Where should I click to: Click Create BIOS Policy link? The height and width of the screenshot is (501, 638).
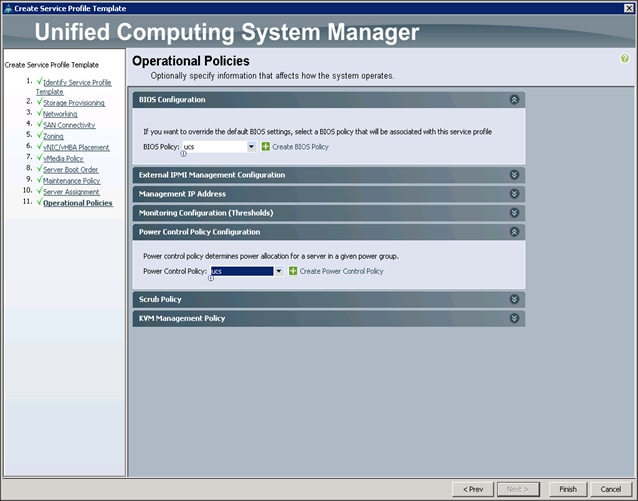[300, 147]
